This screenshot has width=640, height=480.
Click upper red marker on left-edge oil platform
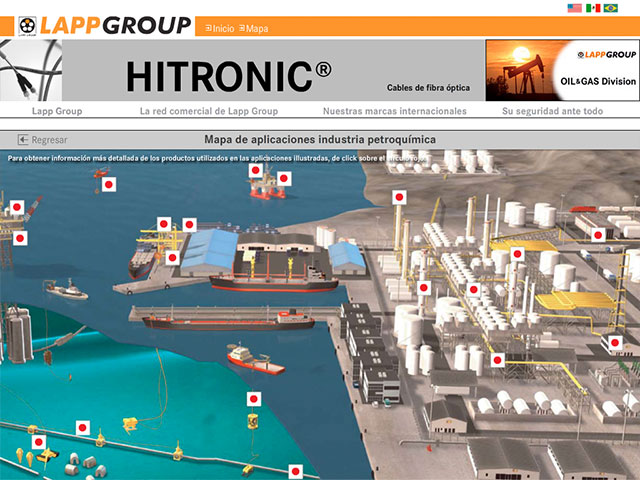[x=17, y=207]
